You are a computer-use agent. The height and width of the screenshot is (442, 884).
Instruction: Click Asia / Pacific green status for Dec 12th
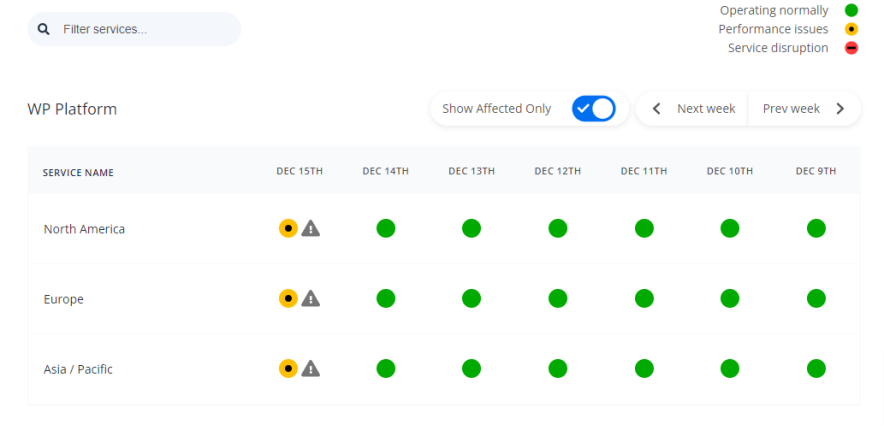tap(558, 368)
